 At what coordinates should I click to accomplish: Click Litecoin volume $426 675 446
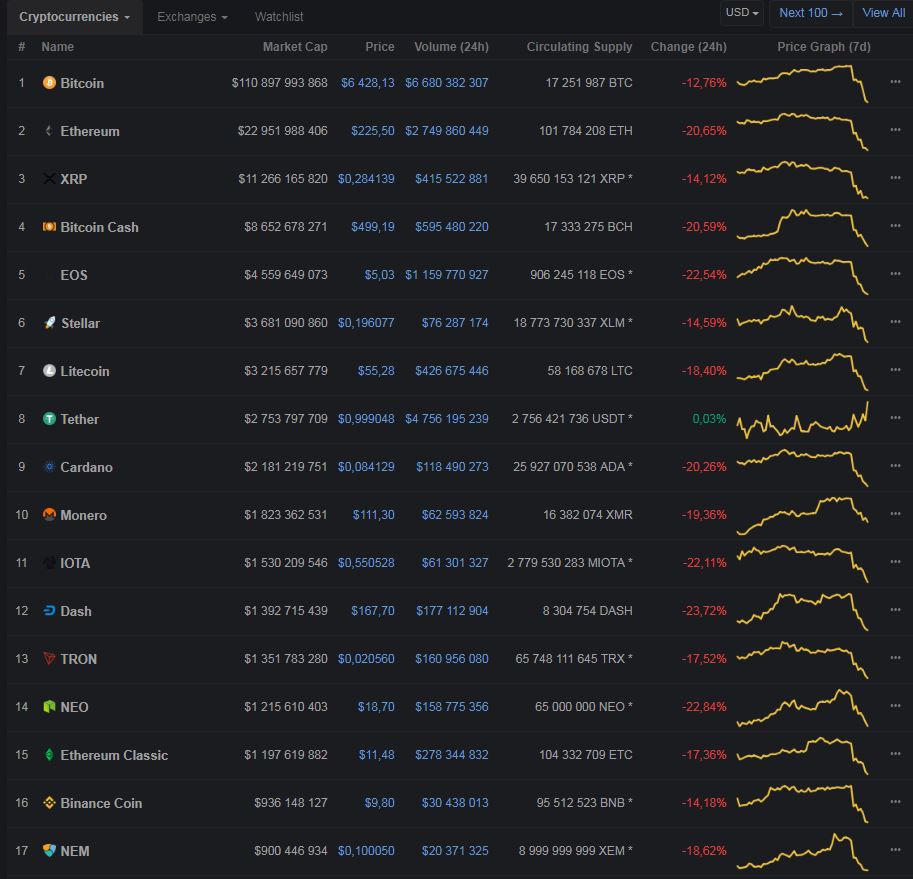pyautogui.click(x=452, y=371)
